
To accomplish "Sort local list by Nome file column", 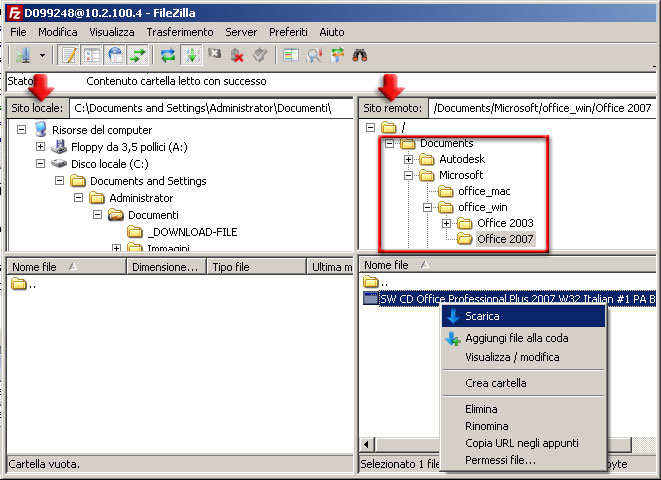I will (67, 267).
